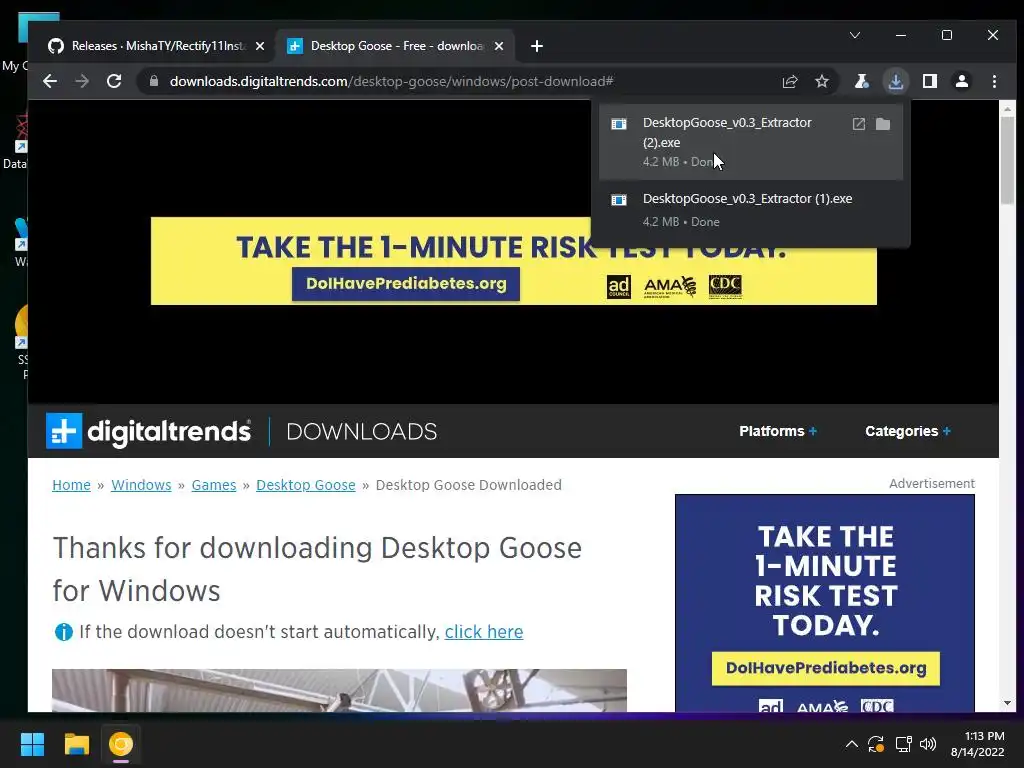Click the page vertical scrollbar thumb
The width and height of the screenshot is (1024, 768).
(x=1007, y=159)
